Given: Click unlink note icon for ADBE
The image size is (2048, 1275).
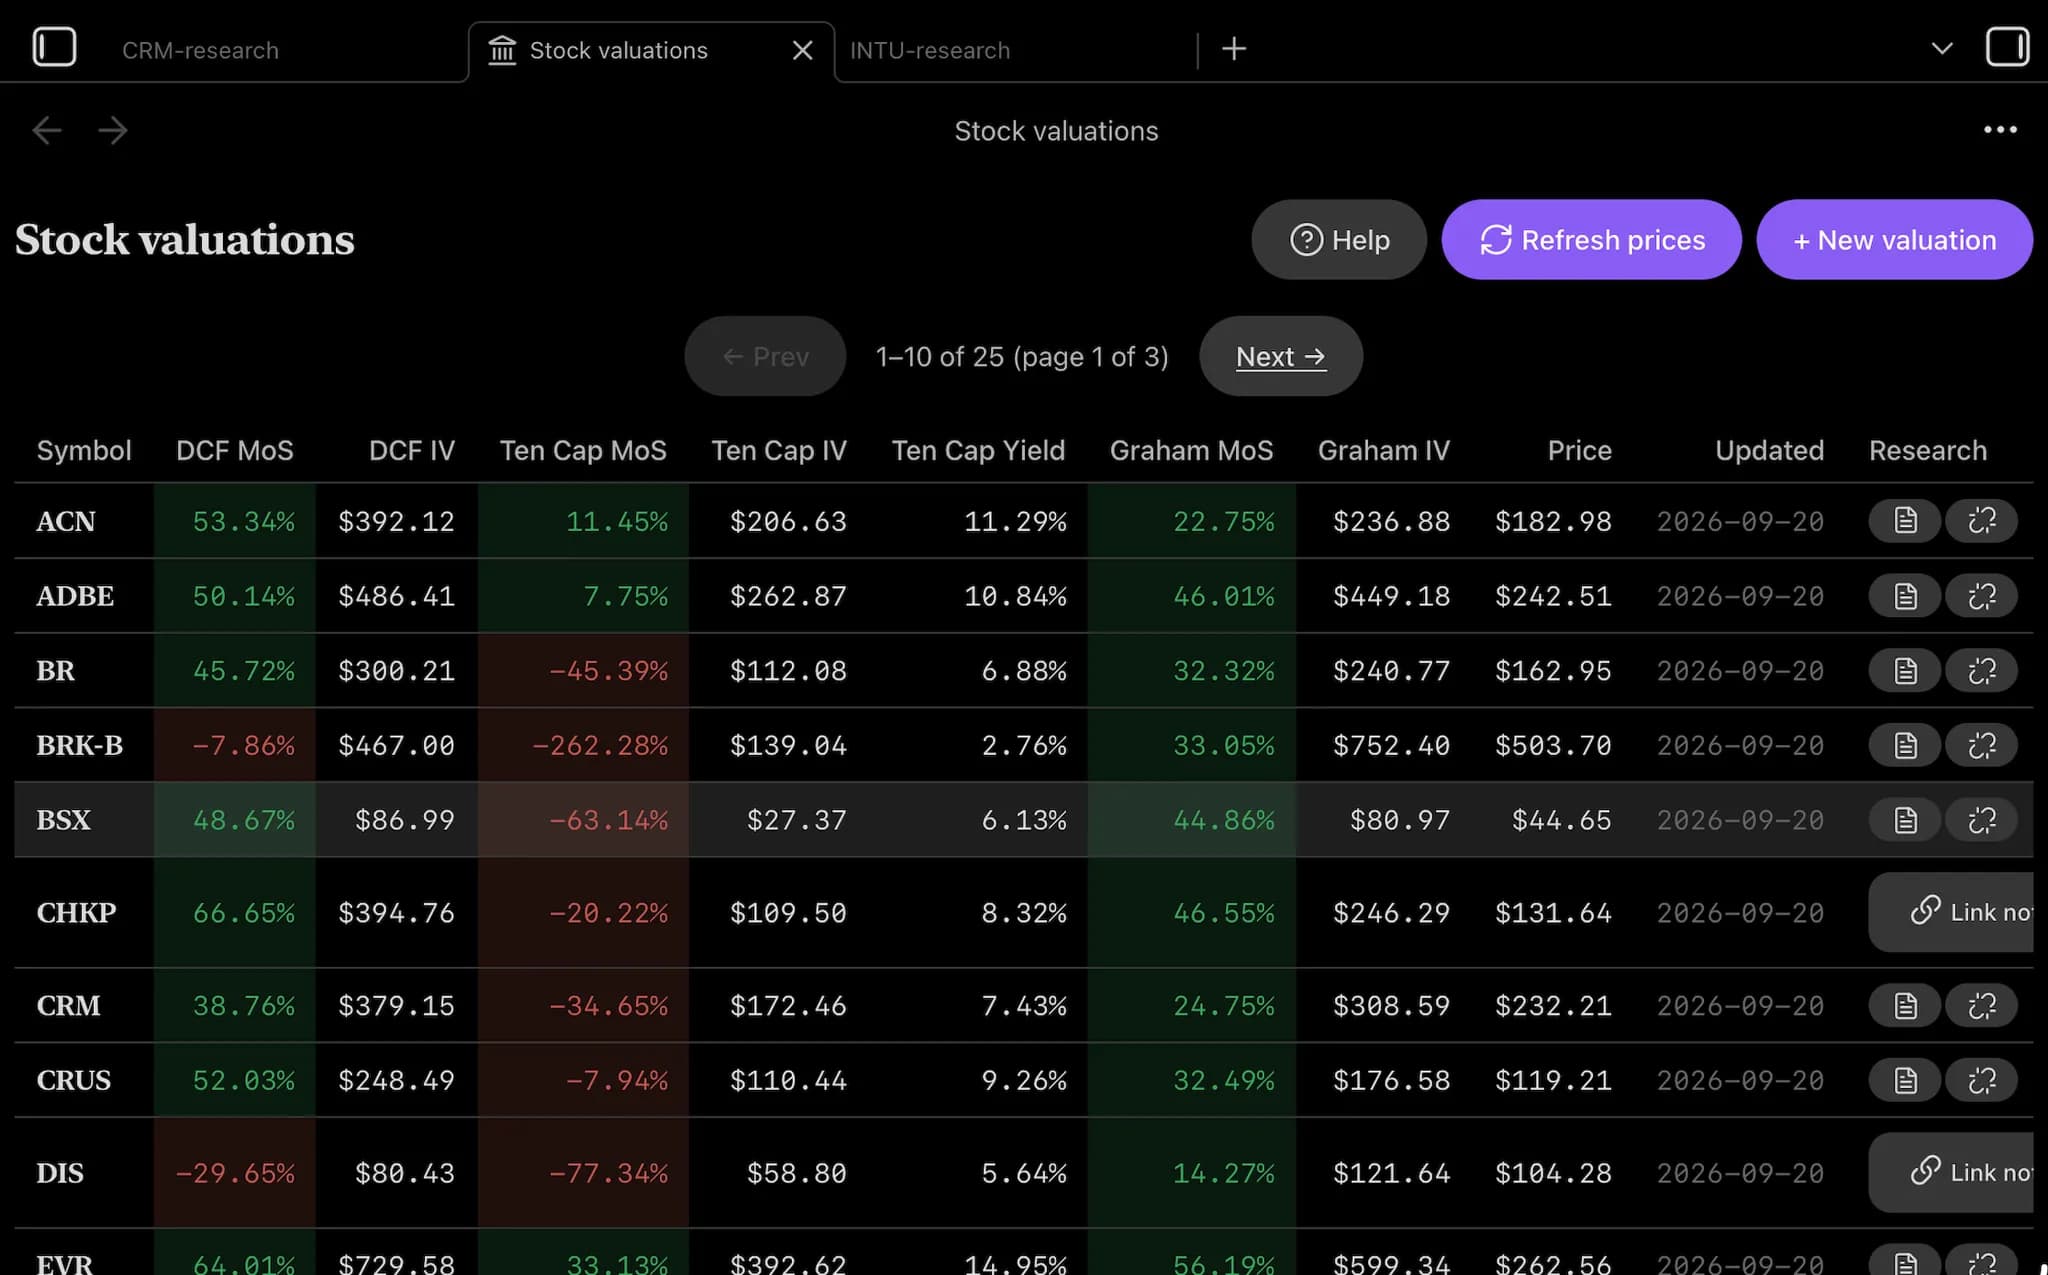Looking at the screenshot, I should pos(1981,596).
